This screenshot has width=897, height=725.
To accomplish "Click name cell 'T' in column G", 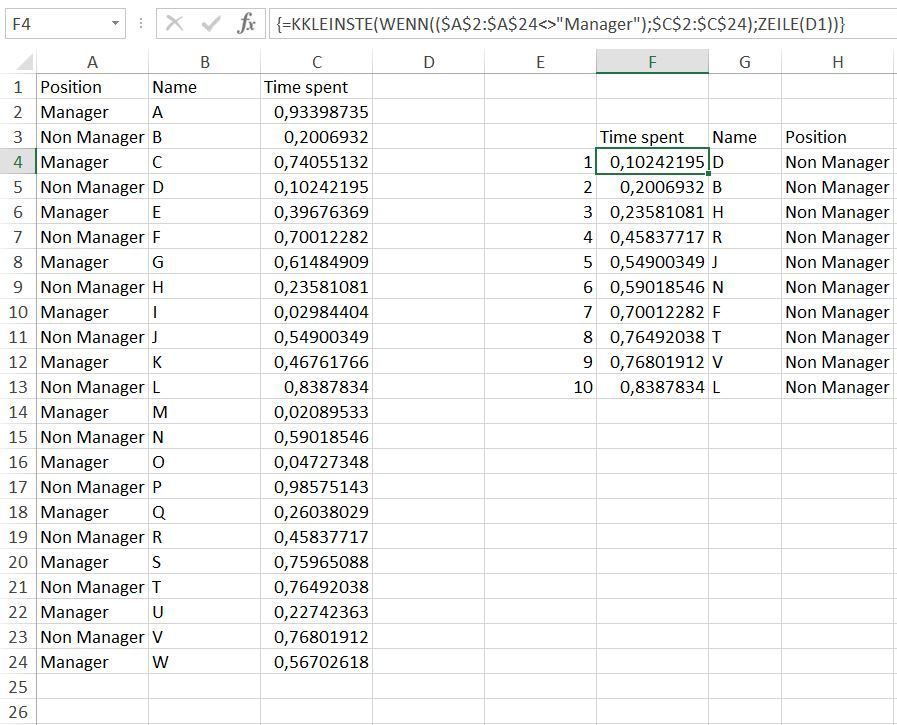I will coord(745,337).
